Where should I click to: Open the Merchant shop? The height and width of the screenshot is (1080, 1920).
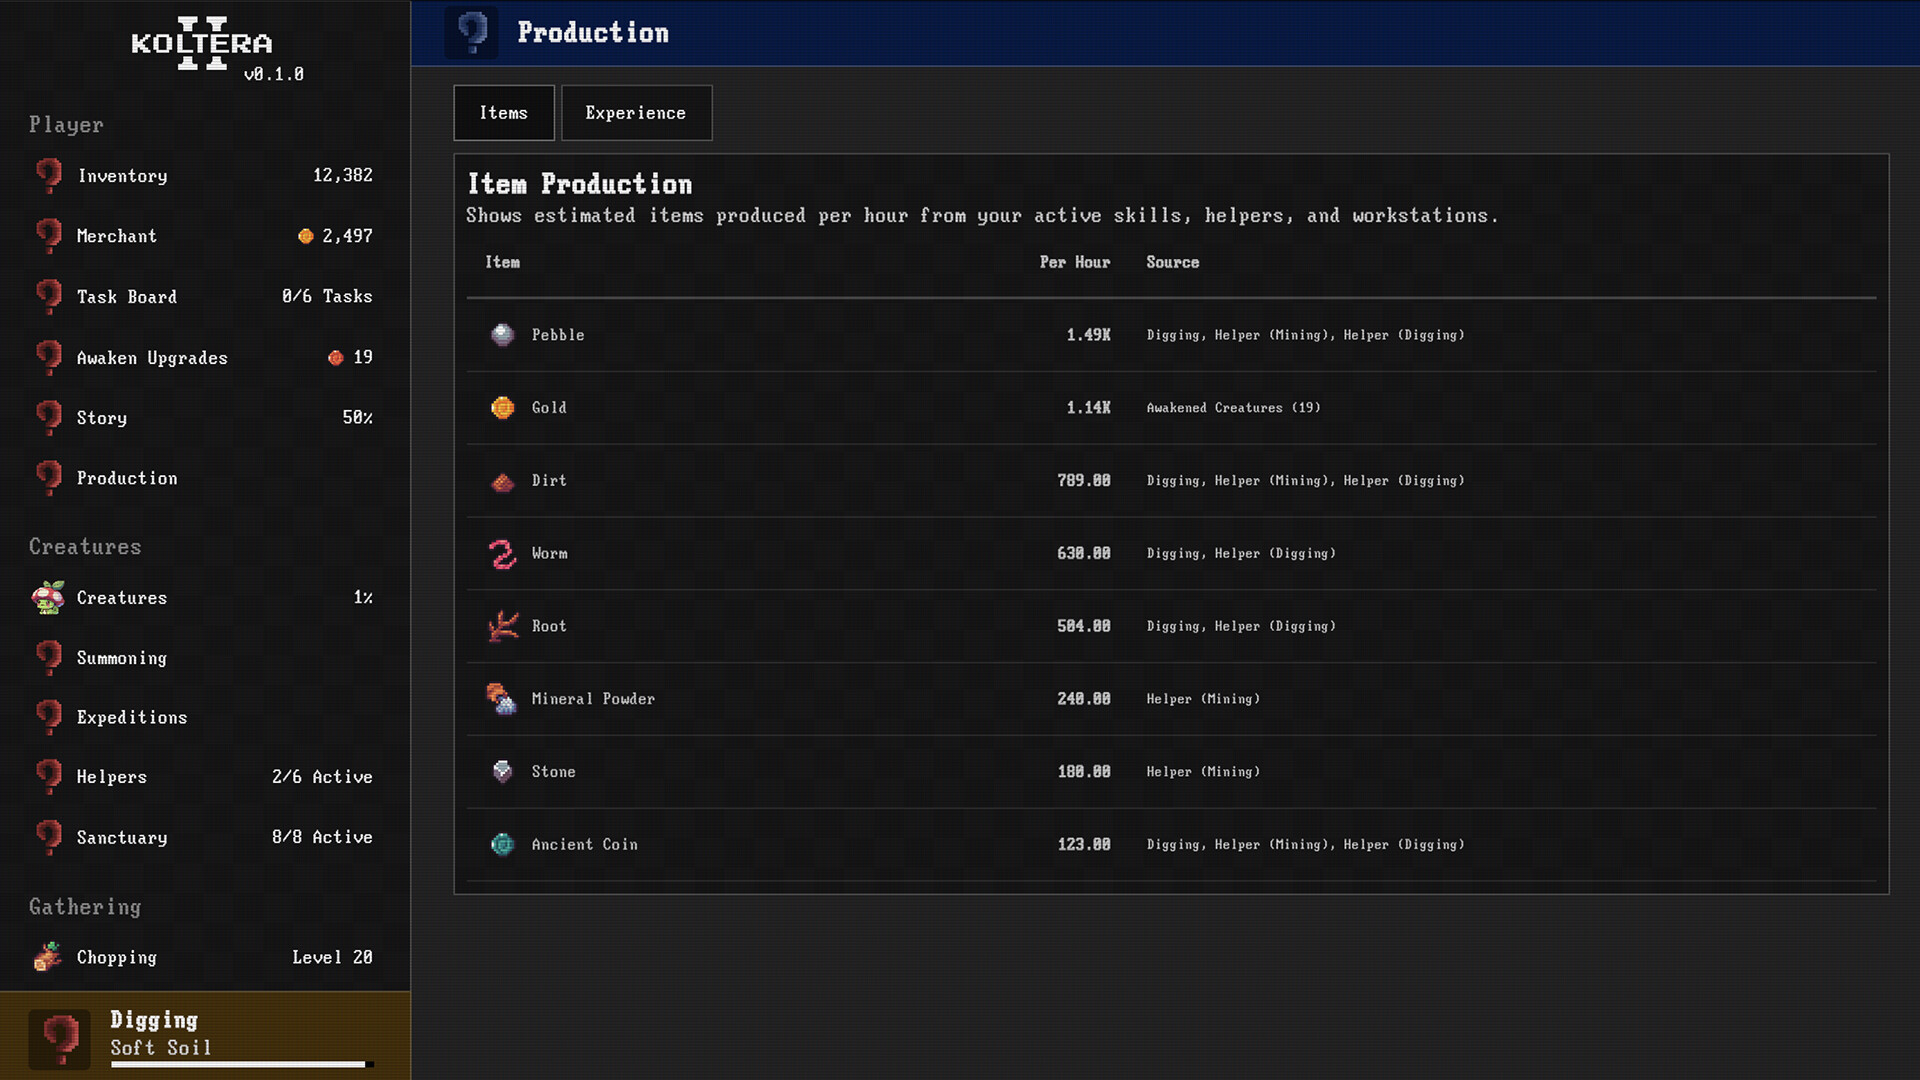[117, 236]
